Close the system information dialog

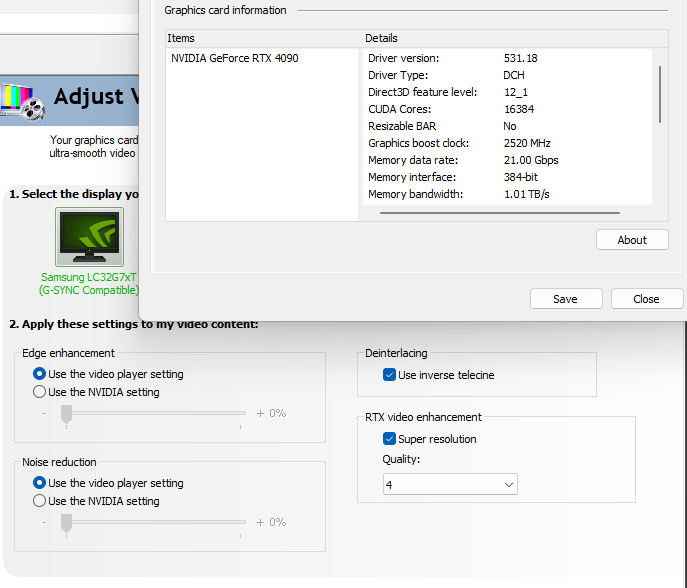(647, 299)
